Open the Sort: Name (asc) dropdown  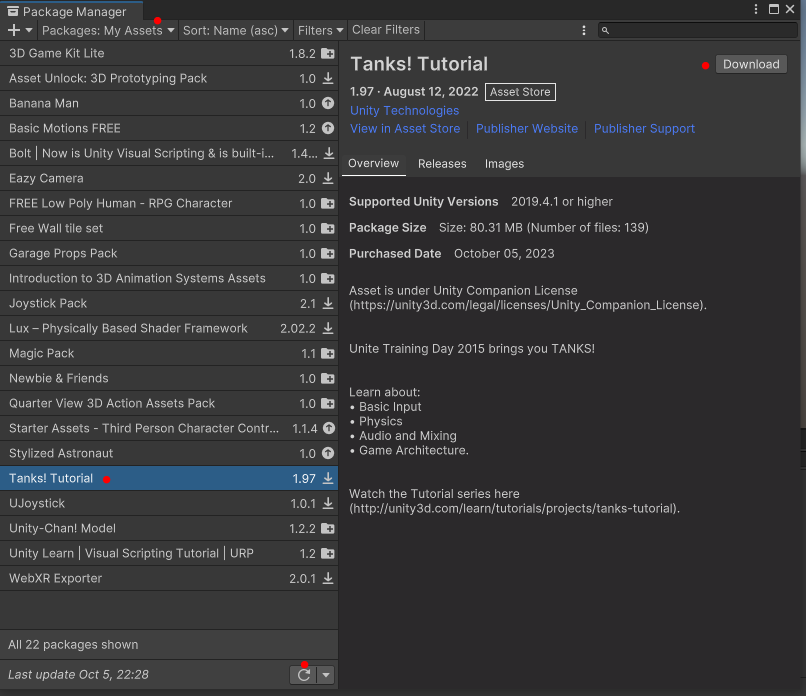[x=235, y=30]
